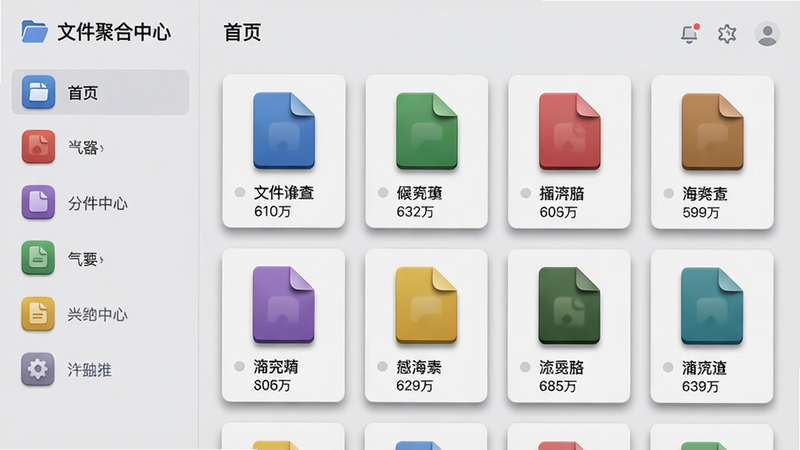Click the 599万 value text

coord(701,212)
